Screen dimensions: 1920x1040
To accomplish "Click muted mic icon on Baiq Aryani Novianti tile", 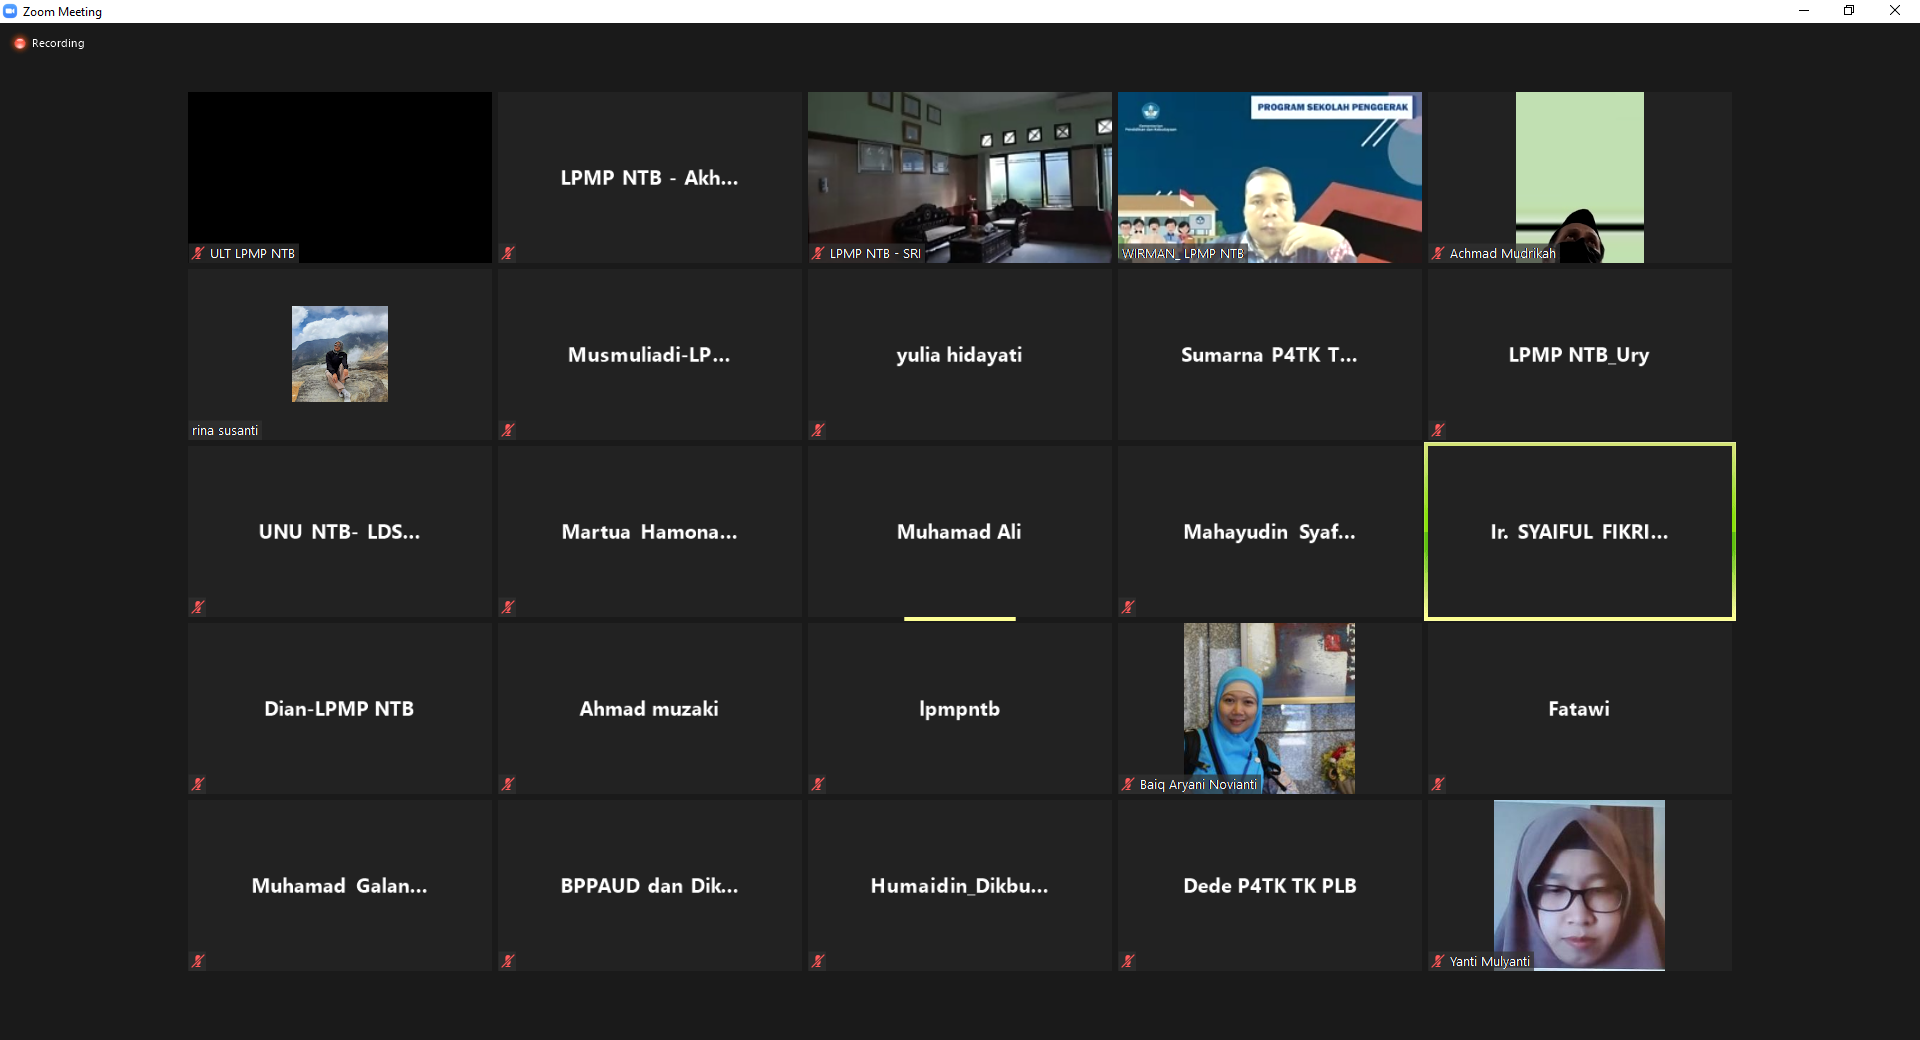I will point(1128,784).
